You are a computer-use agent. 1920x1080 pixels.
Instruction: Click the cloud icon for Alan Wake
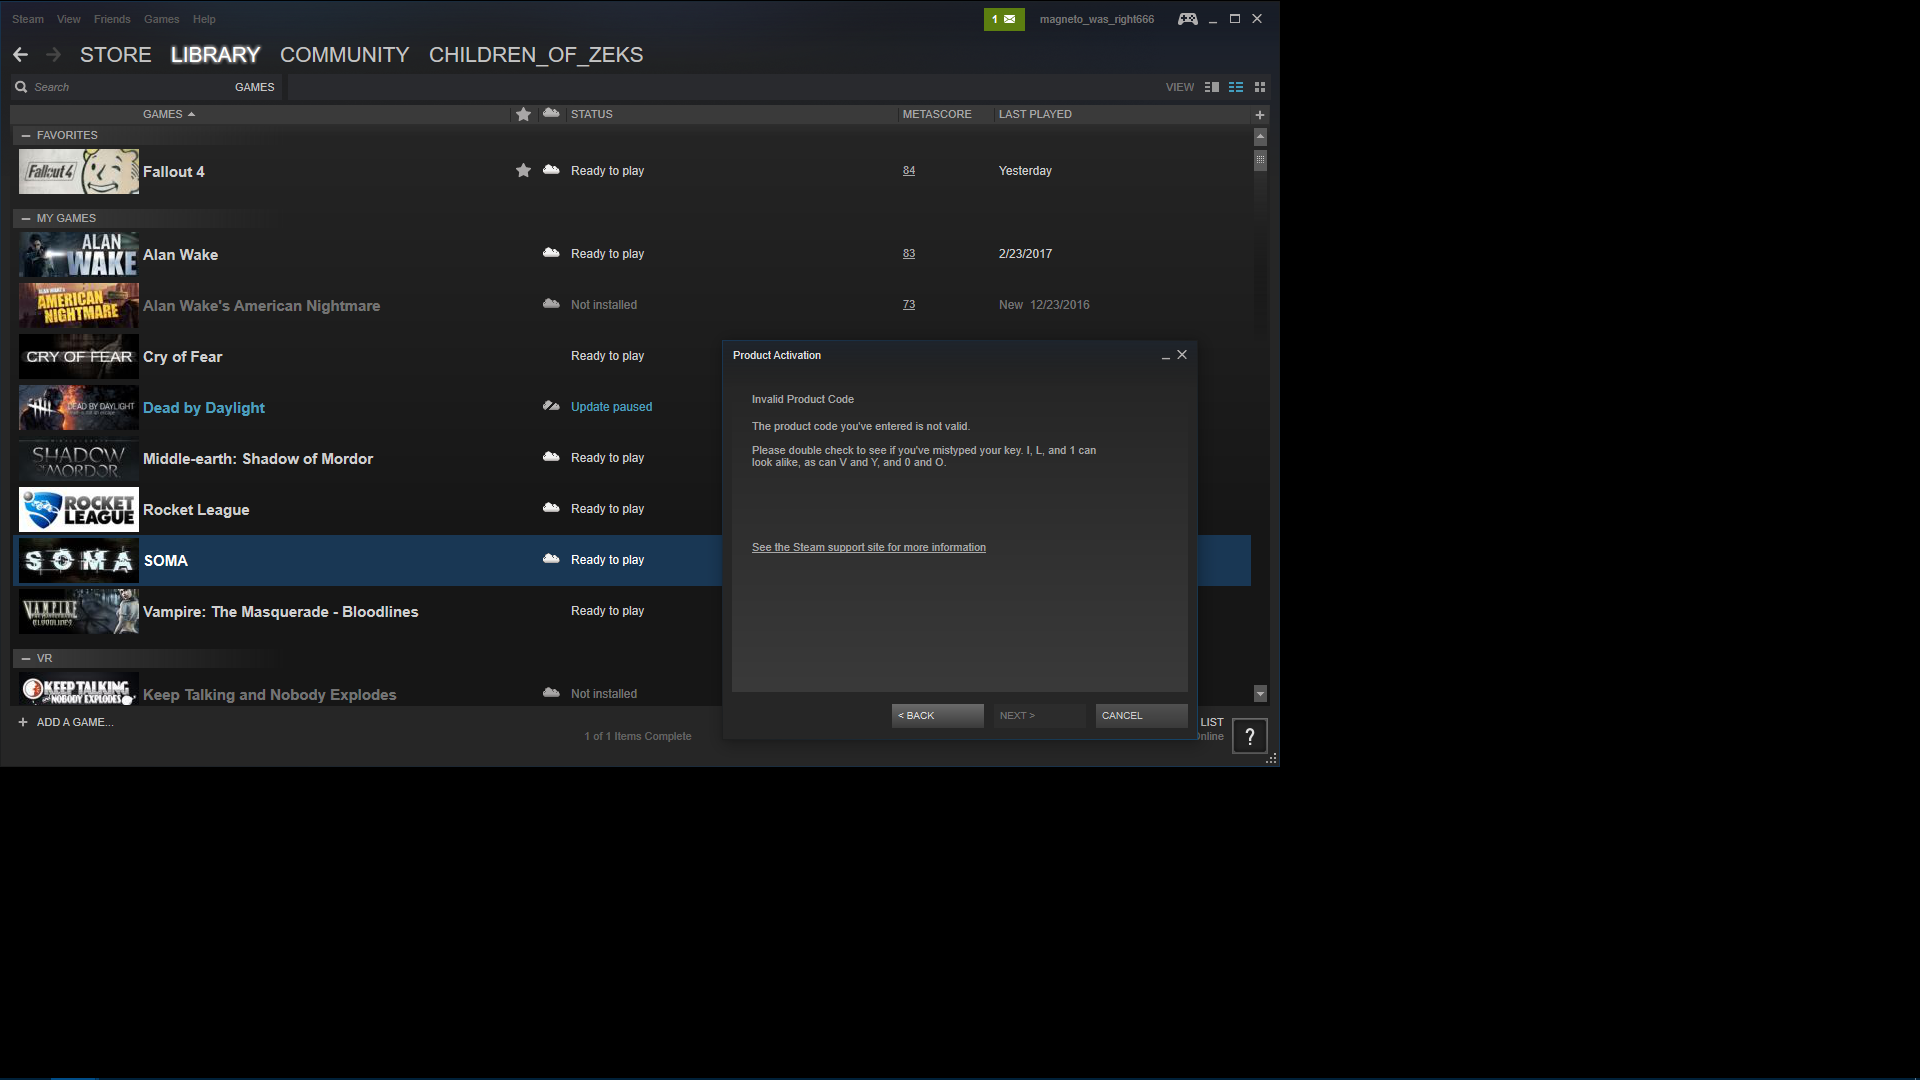551,253
